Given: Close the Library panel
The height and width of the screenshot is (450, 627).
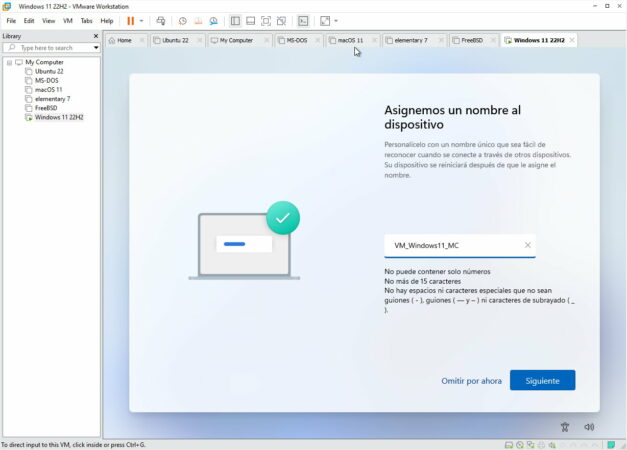Looking at the screenshot, I should 96,36.
